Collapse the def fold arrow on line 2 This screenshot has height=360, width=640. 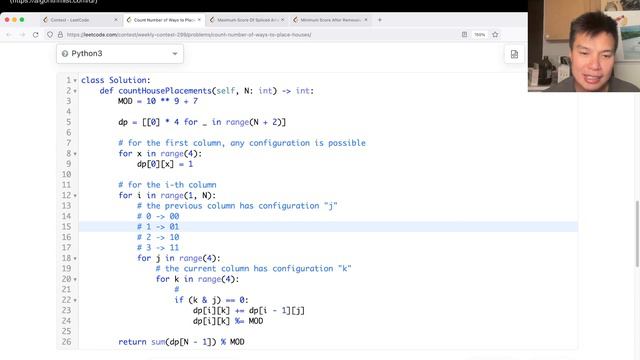pos(75,91)
